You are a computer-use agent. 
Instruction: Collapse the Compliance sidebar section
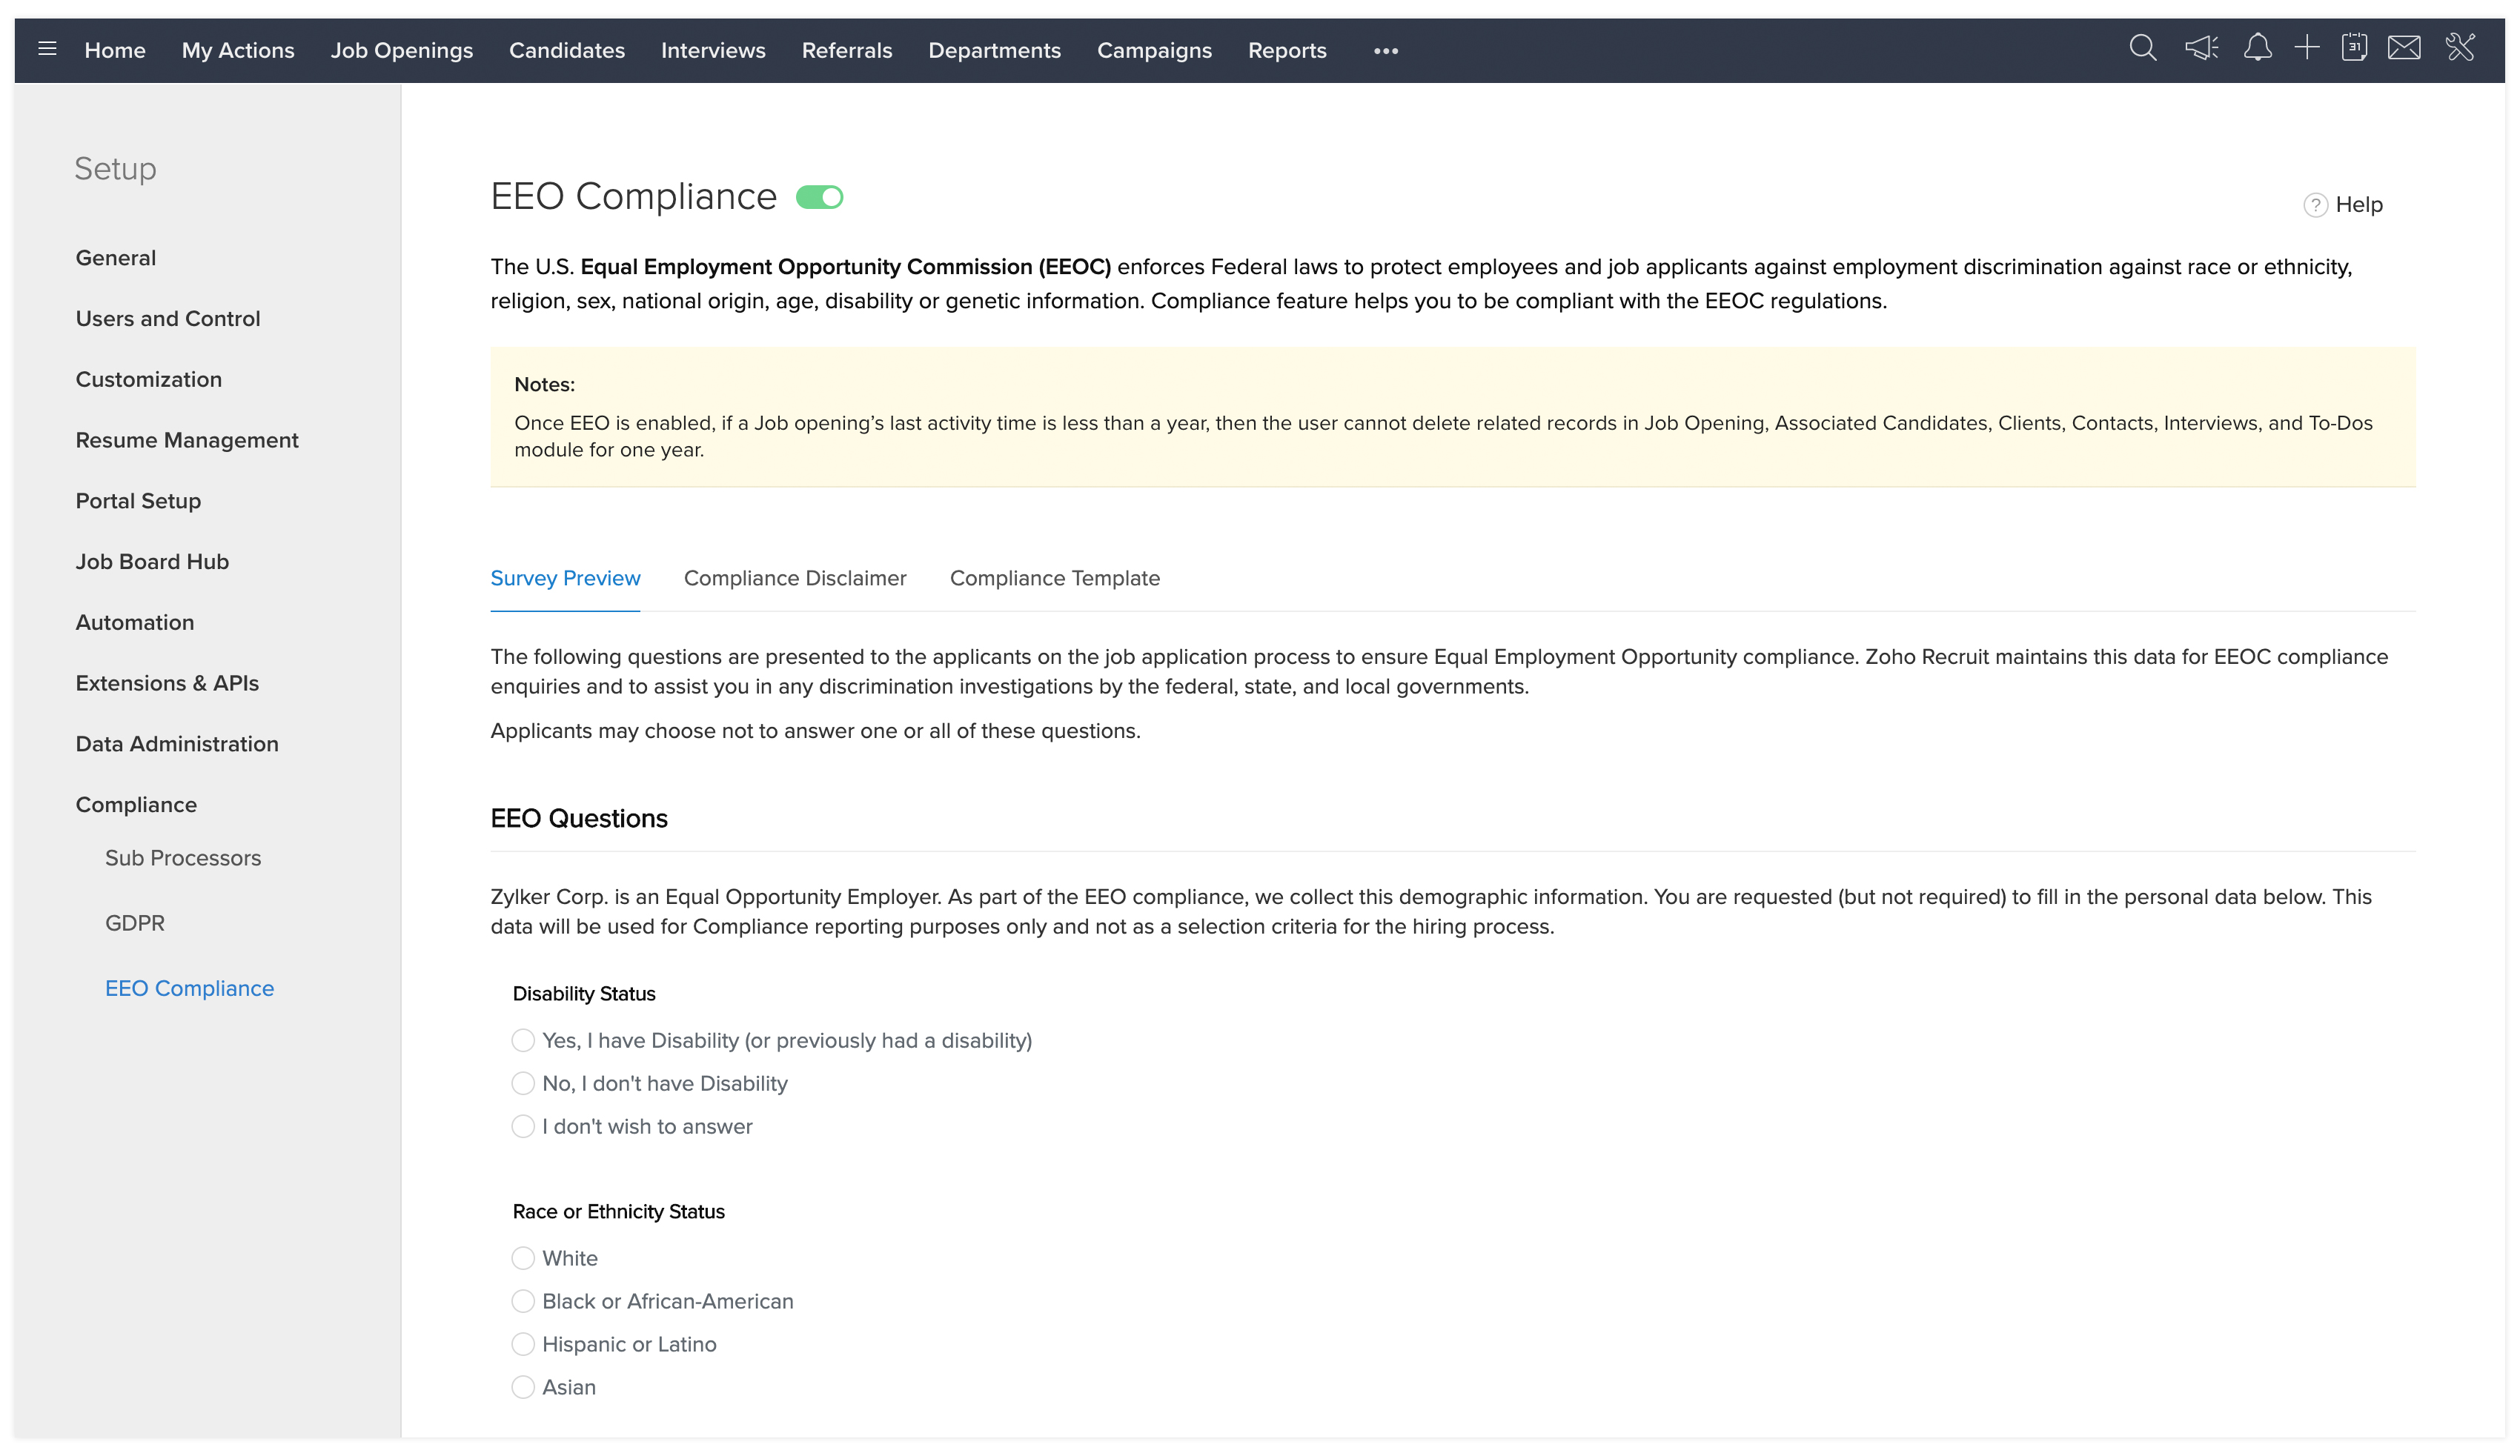136,805
